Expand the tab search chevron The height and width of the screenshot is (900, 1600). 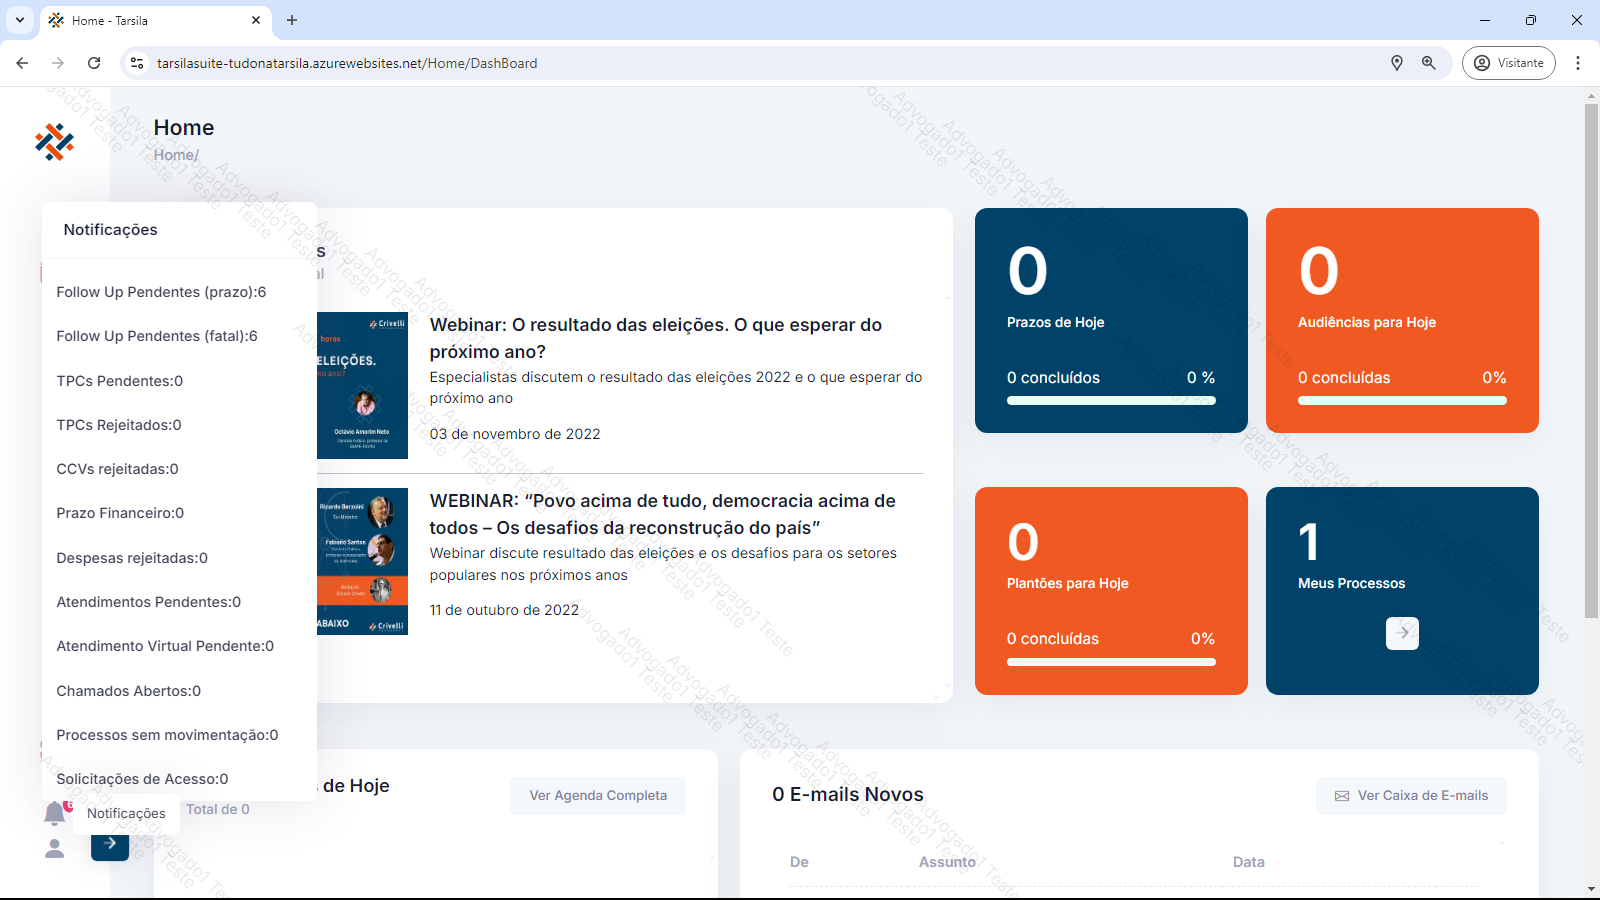point(20,20)
